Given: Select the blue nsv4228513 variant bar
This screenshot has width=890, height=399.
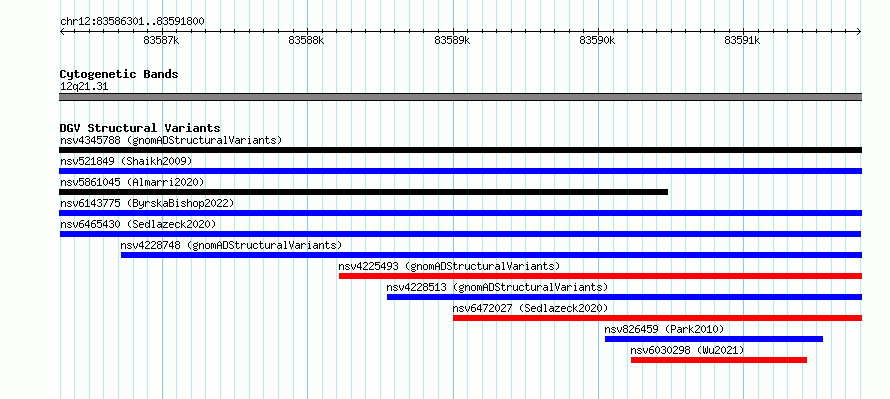Looking at the screenshot, I should 624,297.
